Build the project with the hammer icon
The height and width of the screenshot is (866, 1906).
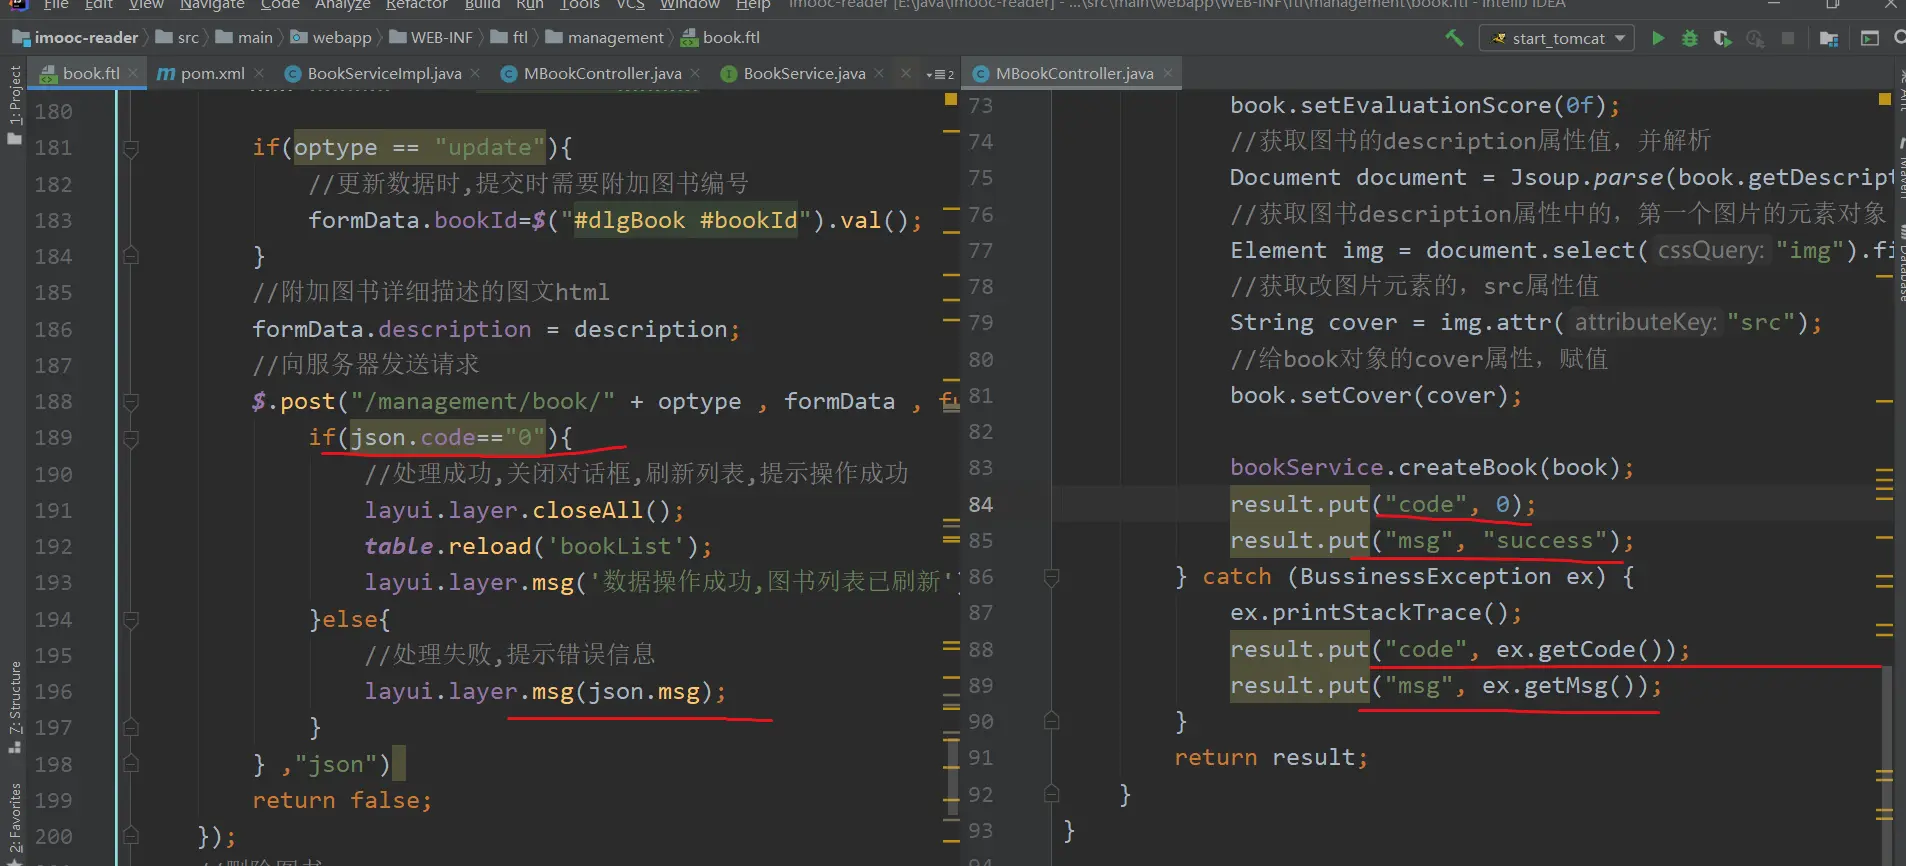[1454, 38]
